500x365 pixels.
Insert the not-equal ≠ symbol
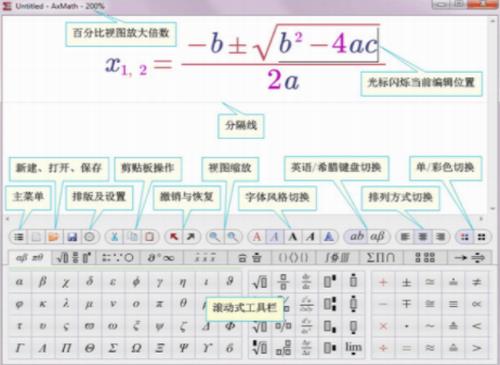pos(477,282)
